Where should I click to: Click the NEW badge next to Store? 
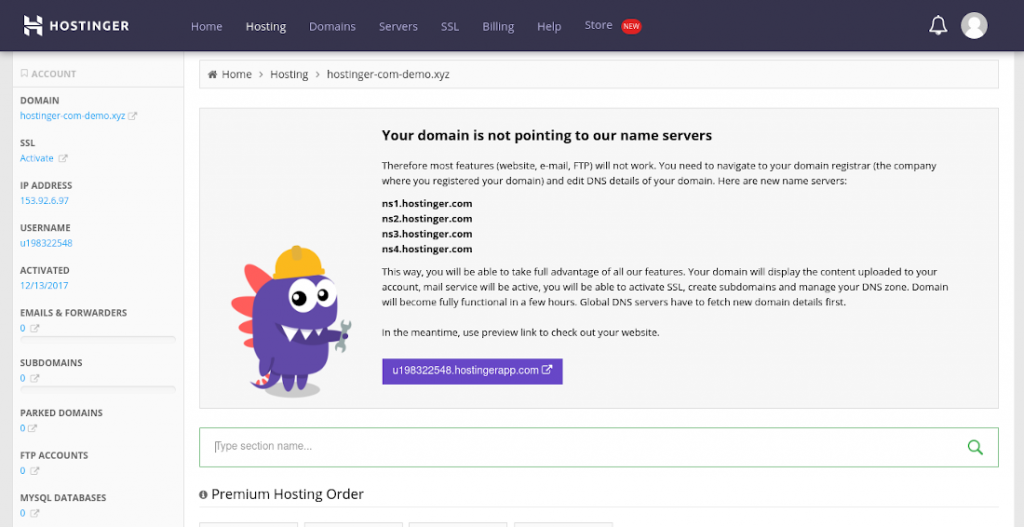[x=631, y=26]
